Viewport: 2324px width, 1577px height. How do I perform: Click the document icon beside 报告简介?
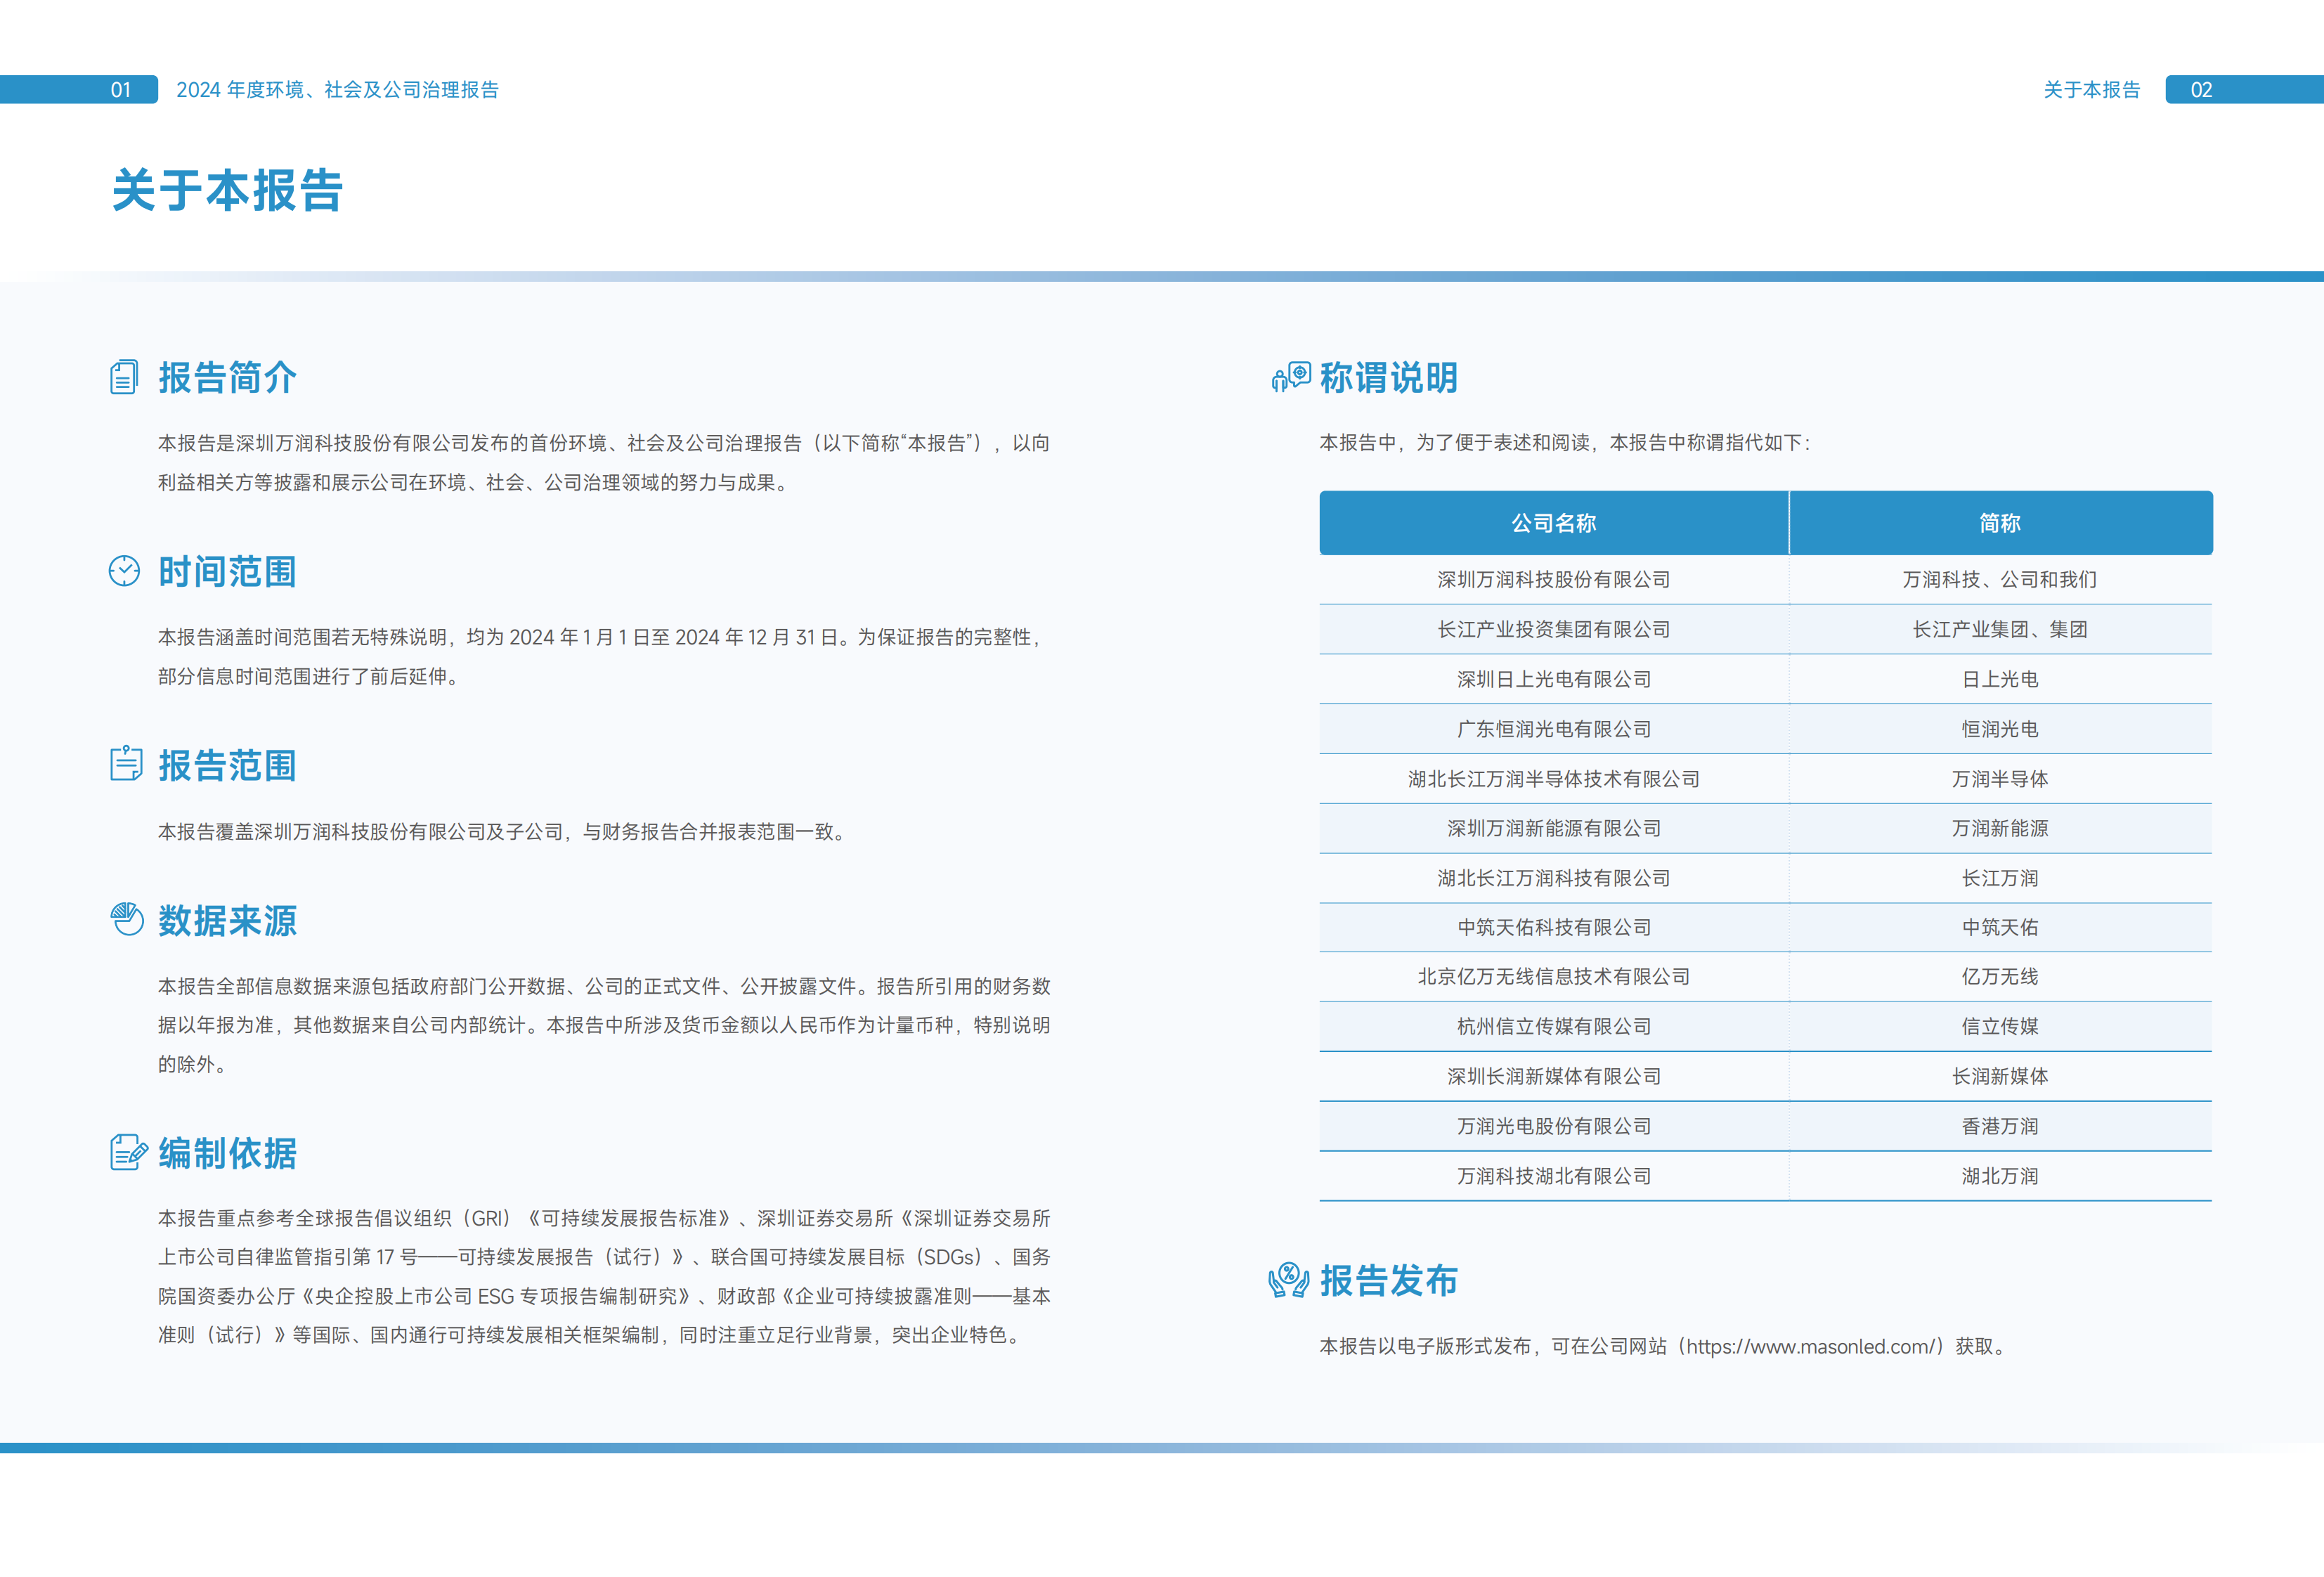(124, 377)
